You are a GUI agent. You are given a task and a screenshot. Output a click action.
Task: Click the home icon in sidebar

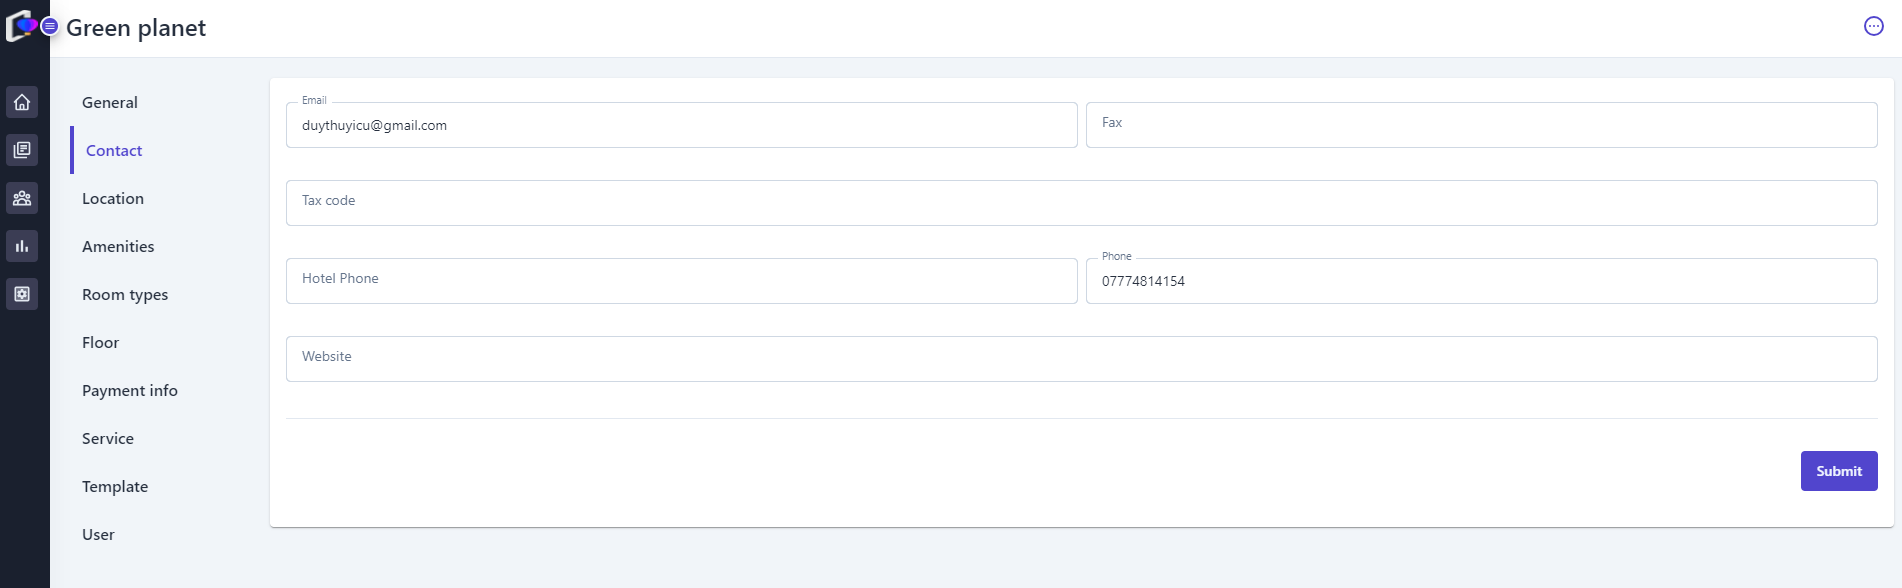point(22,102)
